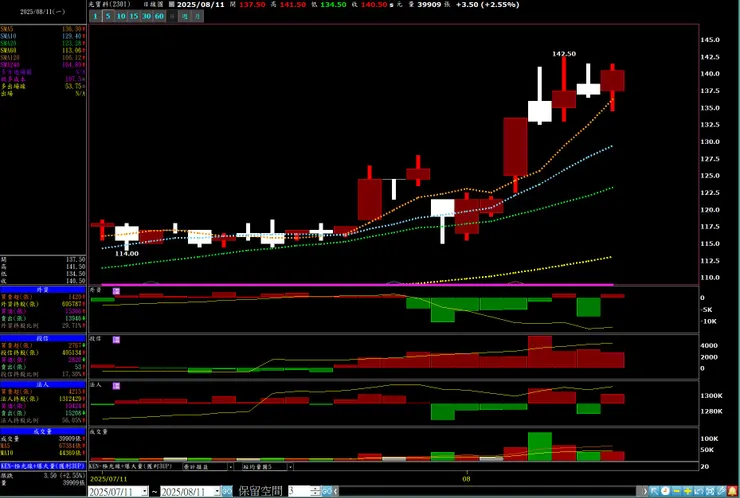Screen dimensions: 740x498
Task: Open the end date 2025/08/11 dropdown
Action: 217,491
